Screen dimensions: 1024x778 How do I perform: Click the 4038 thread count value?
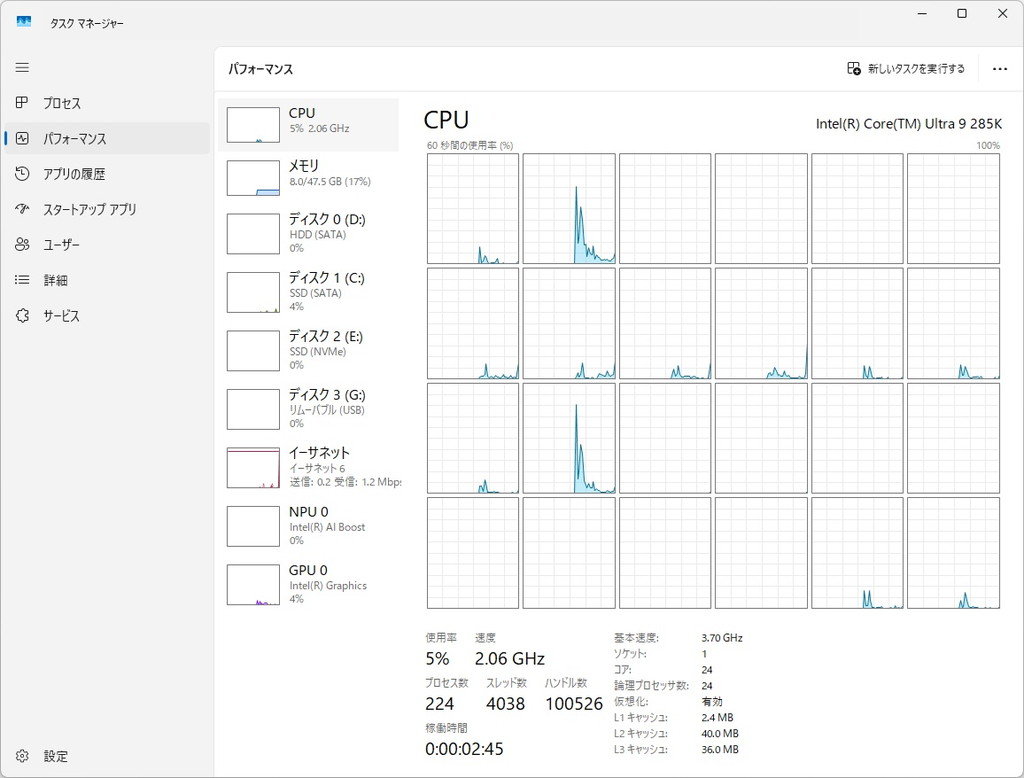505,704
